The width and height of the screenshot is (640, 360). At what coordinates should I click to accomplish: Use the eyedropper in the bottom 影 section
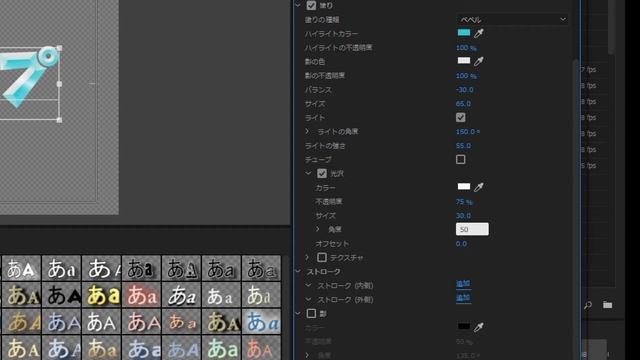[479, 327]
